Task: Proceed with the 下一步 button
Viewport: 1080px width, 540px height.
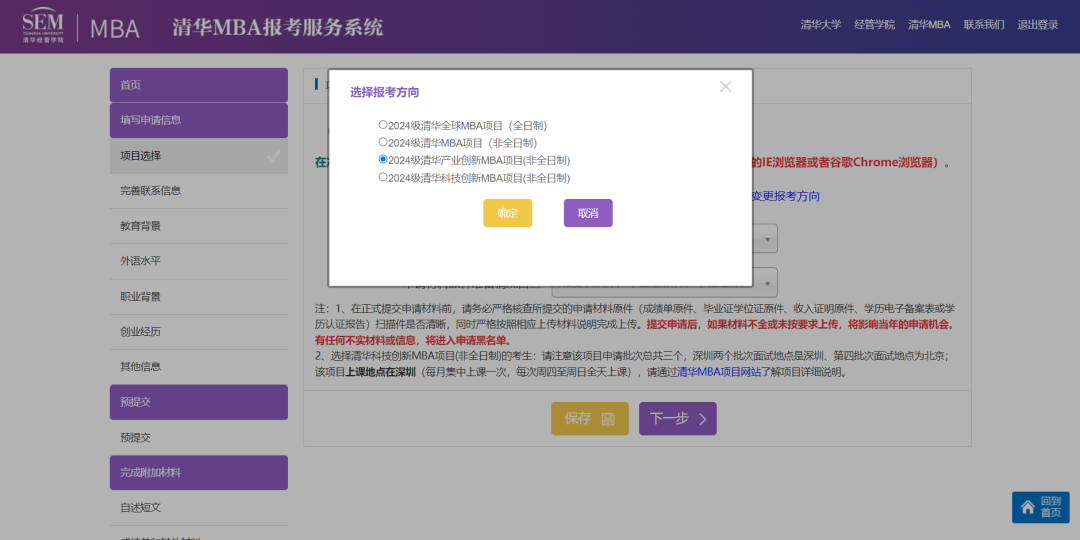Action: (x=678, y=419)
